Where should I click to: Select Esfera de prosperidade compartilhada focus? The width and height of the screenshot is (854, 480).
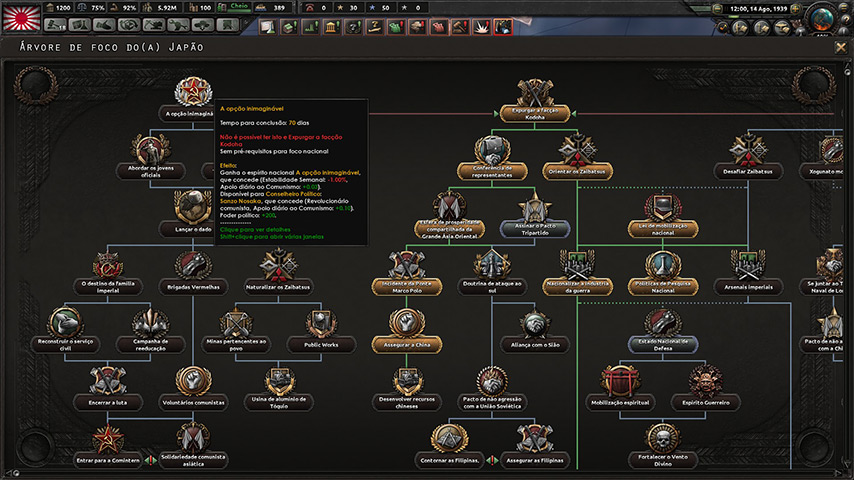[449, 216]
